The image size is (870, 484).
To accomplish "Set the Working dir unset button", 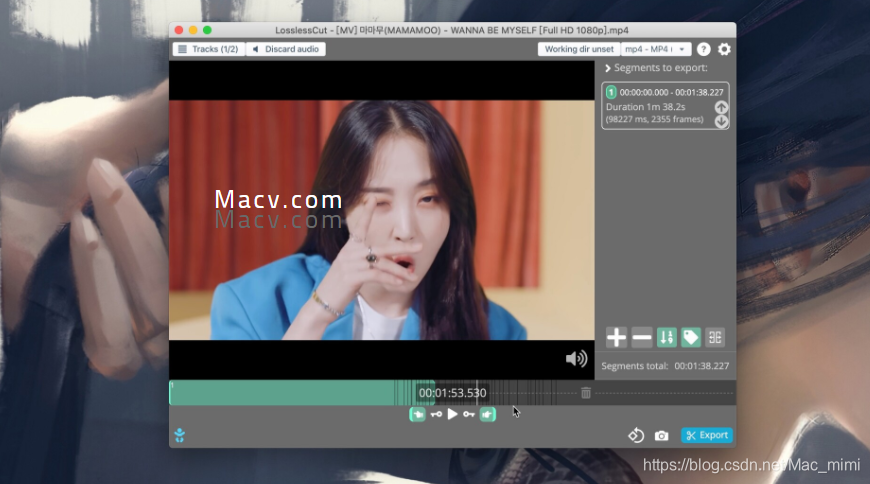I will click(579, 49).
